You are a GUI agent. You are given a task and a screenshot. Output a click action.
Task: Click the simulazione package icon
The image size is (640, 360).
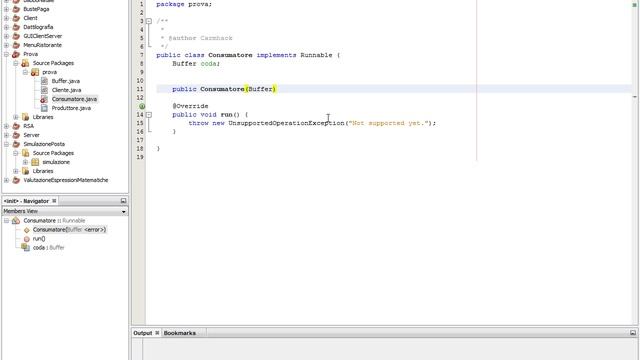tap(35, 162)
